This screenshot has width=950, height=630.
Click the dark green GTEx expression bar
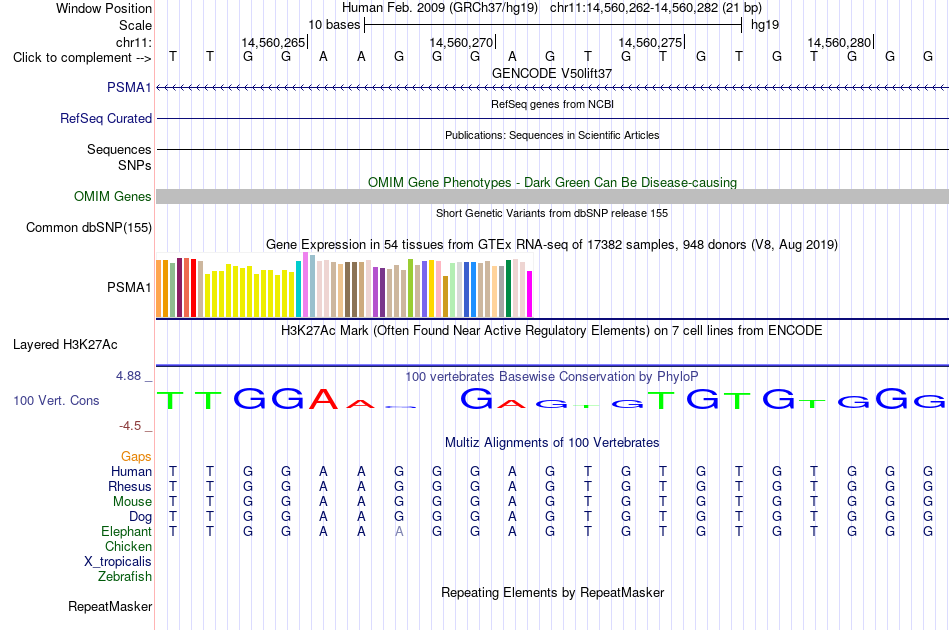(x=508, y=288)
